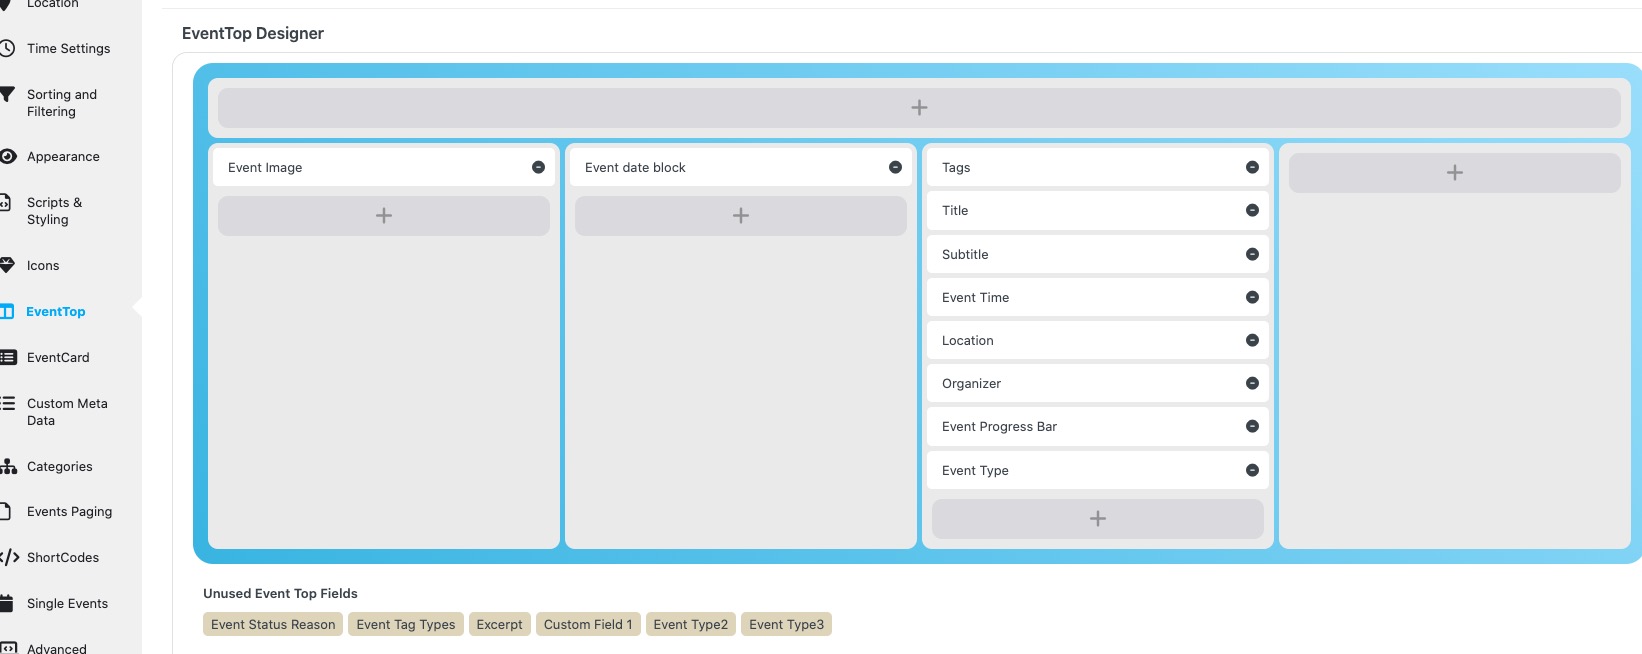Add field to empty fourth column

point(1454,173)
